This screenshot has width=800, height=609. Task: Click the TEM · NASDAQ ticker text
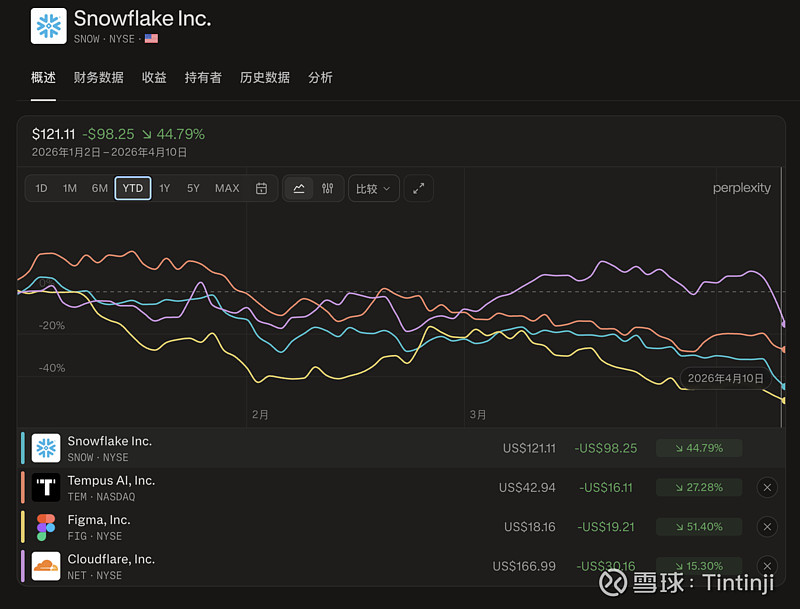pyautogui.click(x=102, y=497)
